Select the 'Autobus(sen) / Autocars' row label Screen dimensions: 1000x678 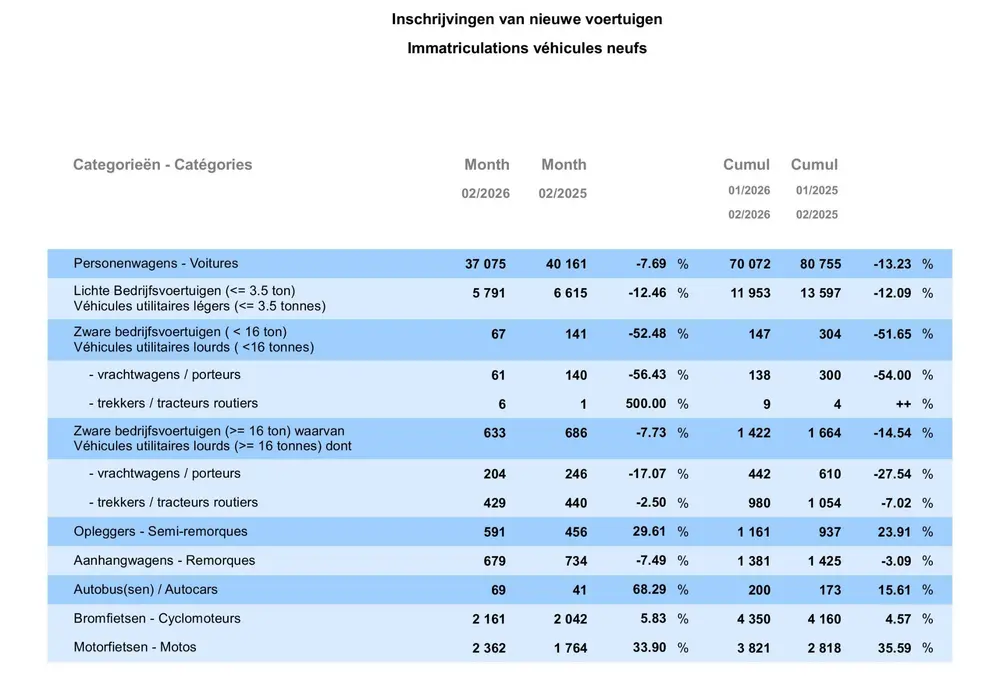(148, 589)
